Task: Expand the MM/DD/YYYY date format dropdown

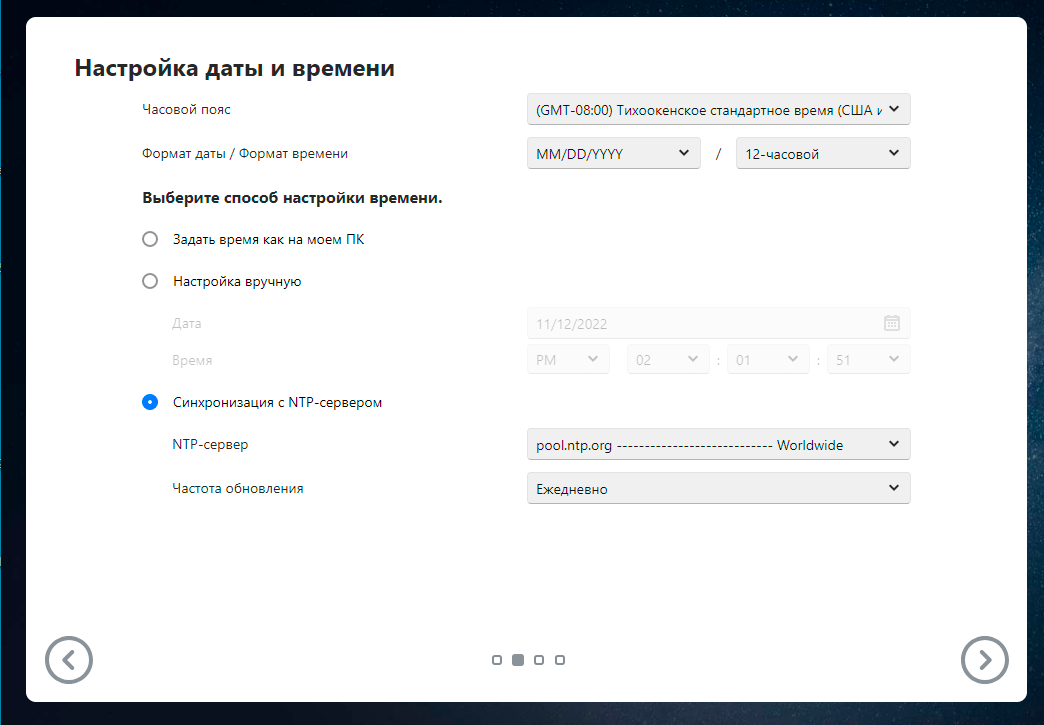Action: pyautogui.click(x=613, y=153)
